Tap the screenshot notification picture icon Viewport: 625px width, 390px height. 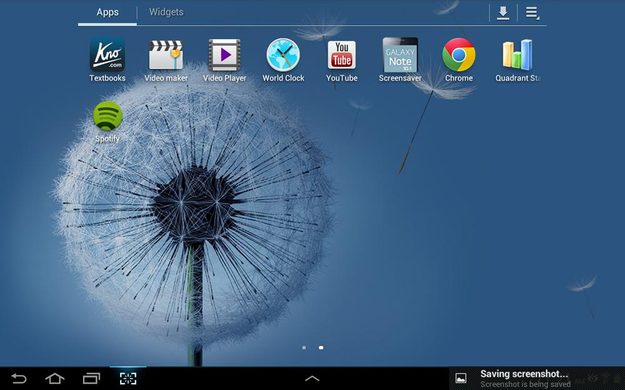(461, 378)
